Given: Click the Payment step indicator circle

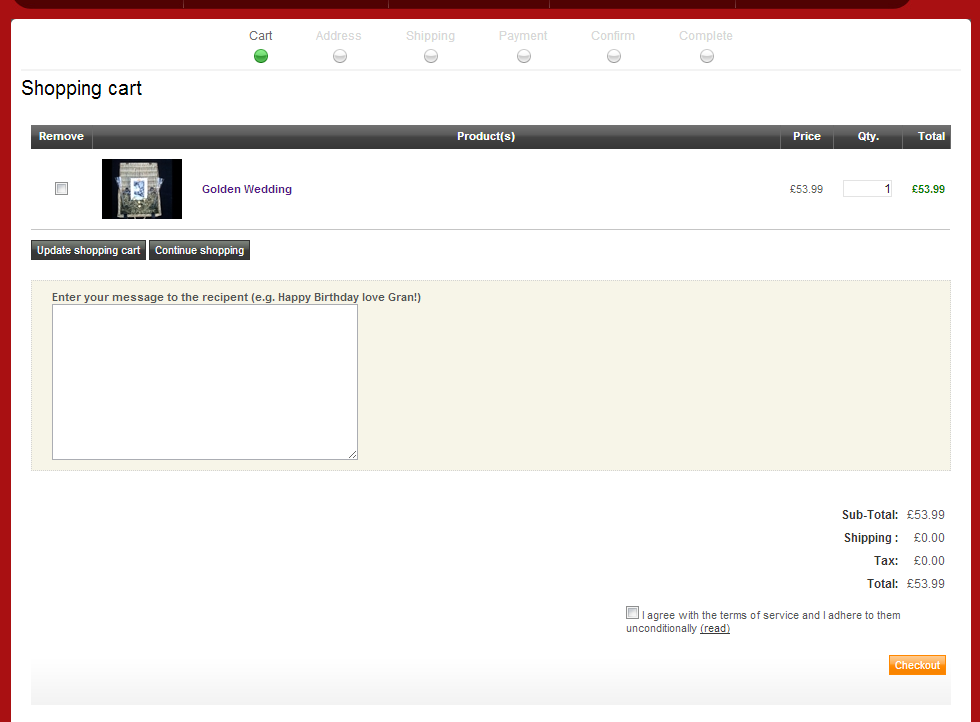Looking at the screenshot, I should 524,56.
